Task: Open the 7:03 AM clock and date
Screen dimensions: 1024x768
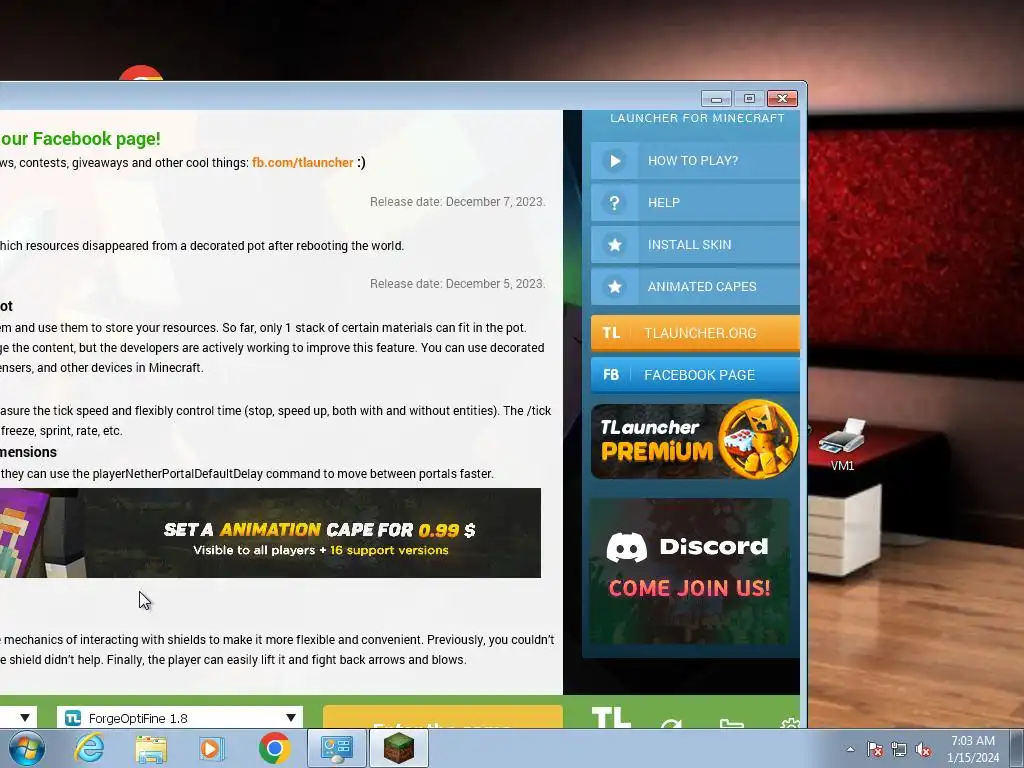Action: coord(973,749)
